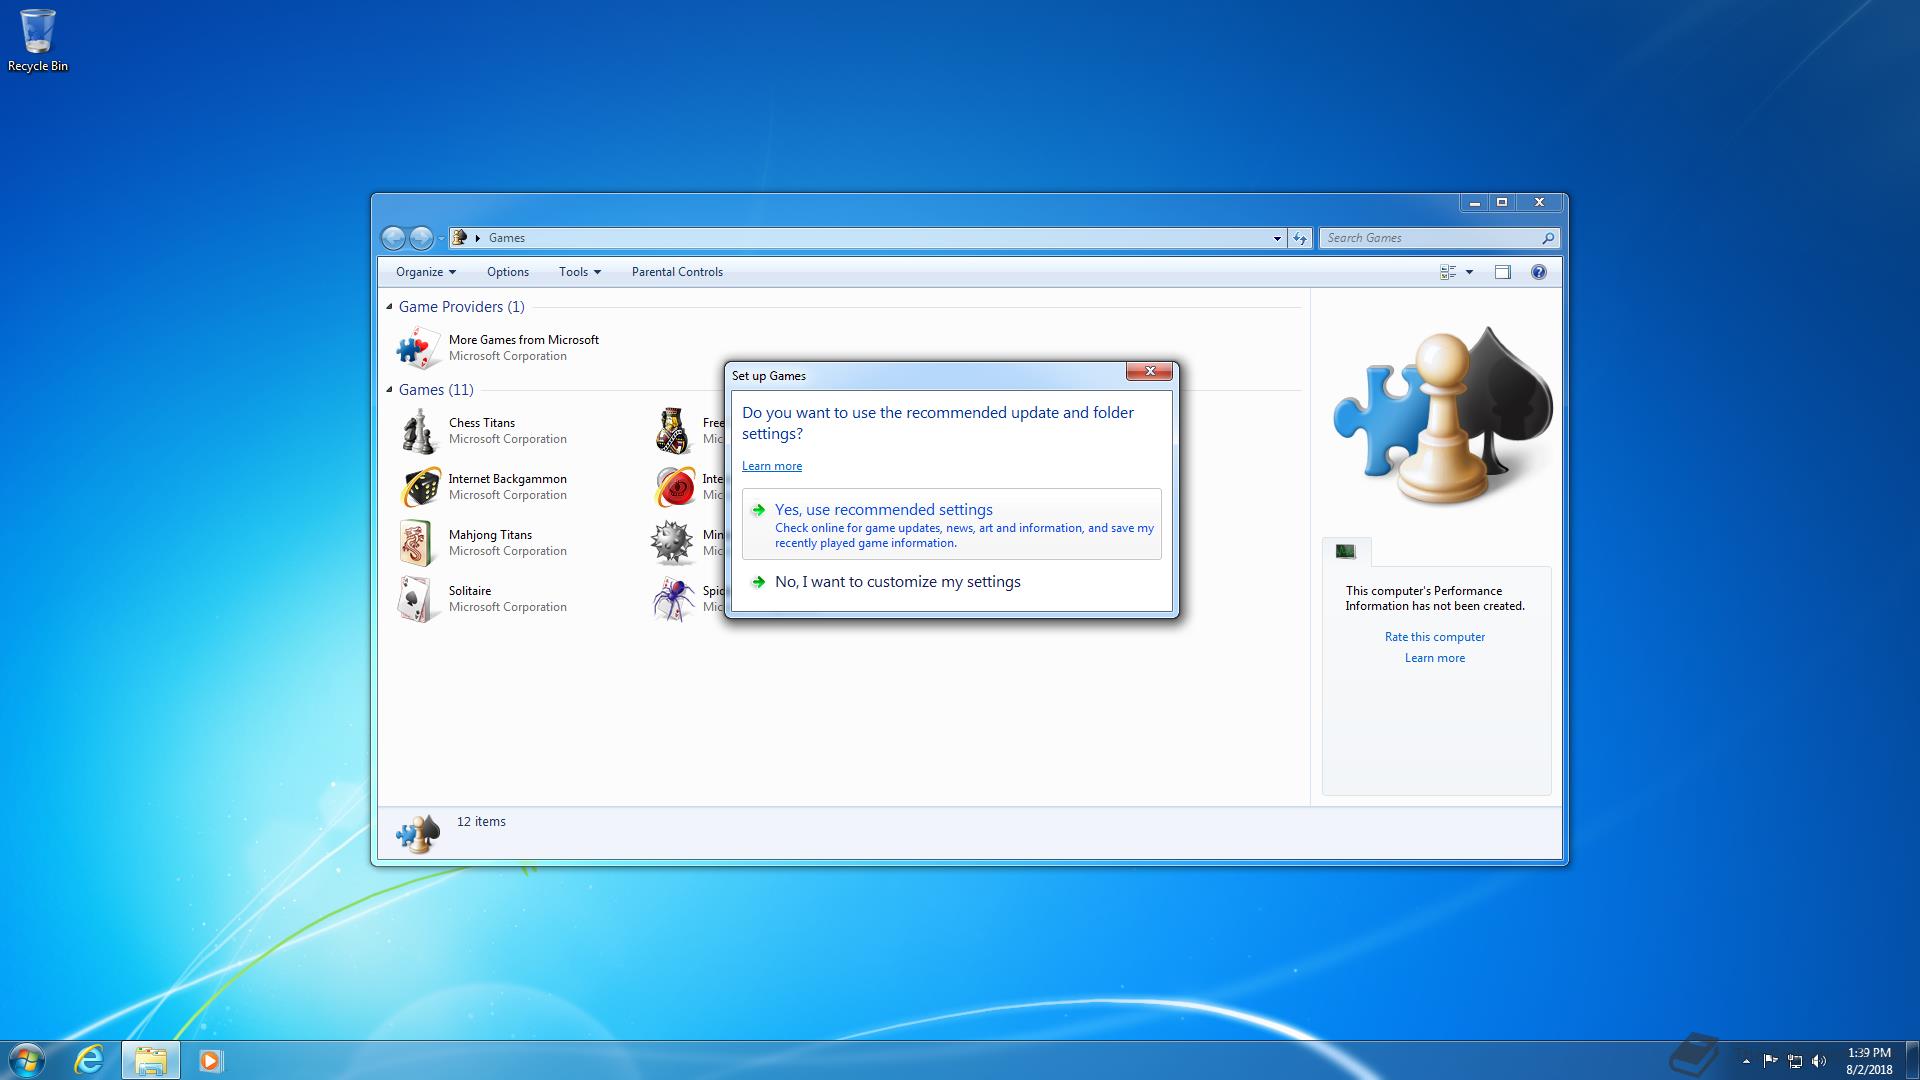The width and height of the screenshot is (1920, 1080).
Task: Launch the Mahjong Titans tile icon
Action: pos(418,543)
